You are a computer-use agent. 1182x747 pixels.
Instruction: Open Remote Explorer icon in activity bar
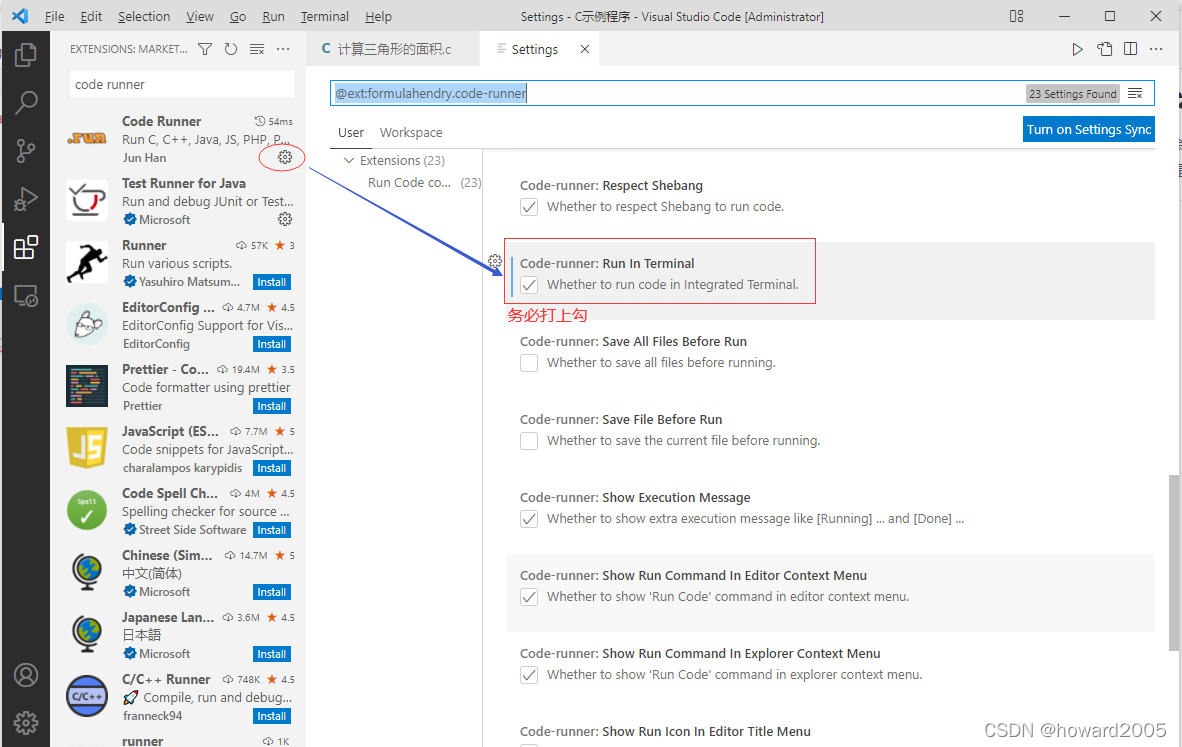click(26, 295)
